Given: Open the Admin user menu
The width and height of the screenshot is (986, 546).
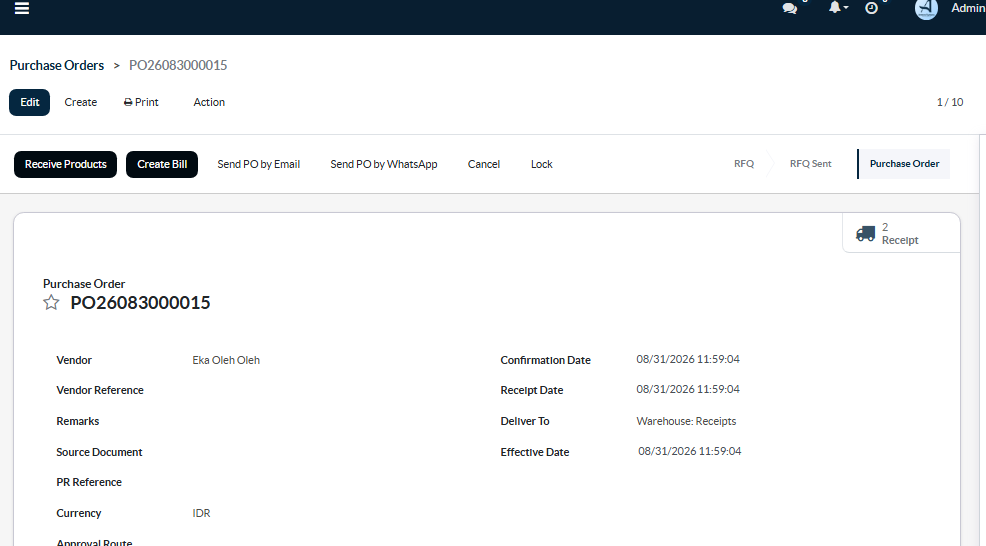Looking at the screenshot, I should [968, 8].
